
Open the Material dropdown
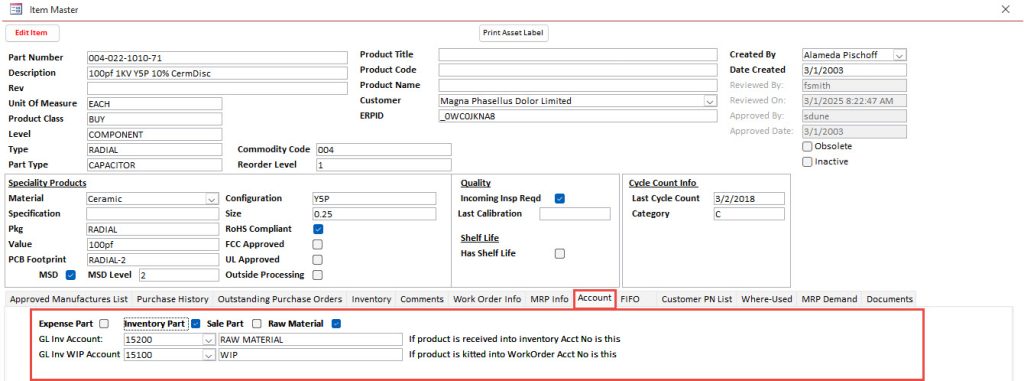212,199
